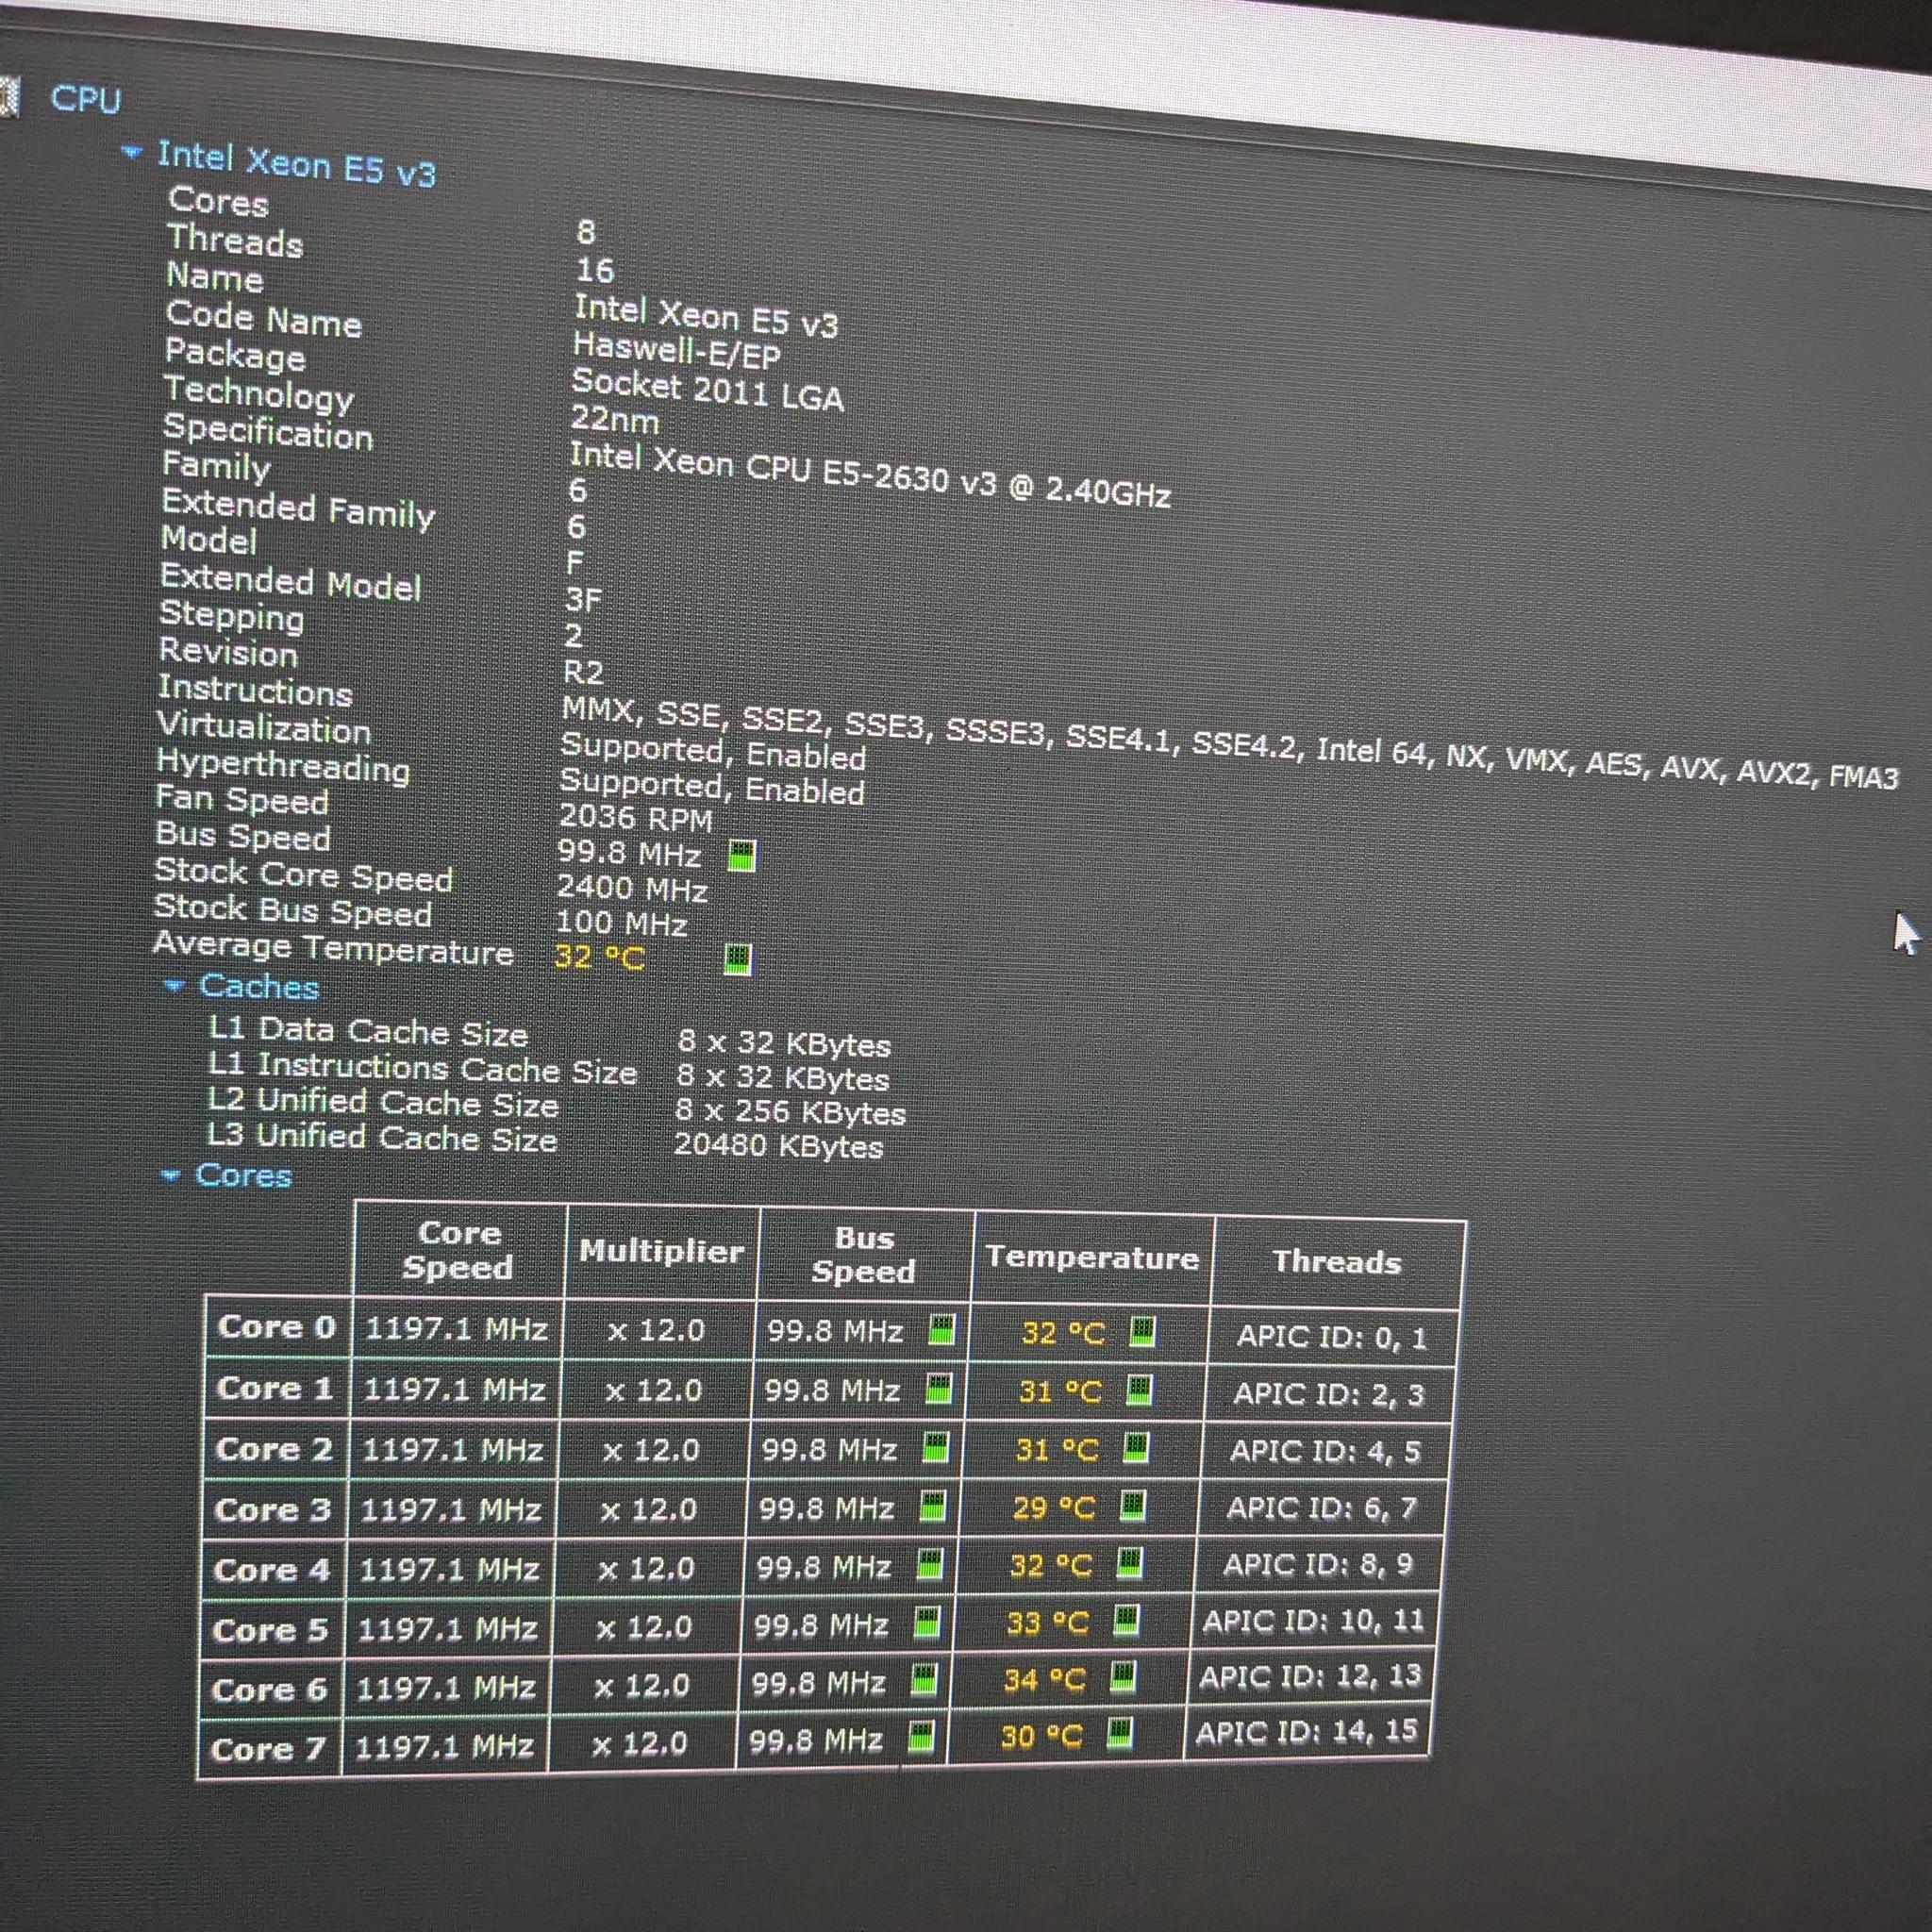The image size is (1932, 1932).
Task: Click the Cores table heading label
Action: (243, 1175)
